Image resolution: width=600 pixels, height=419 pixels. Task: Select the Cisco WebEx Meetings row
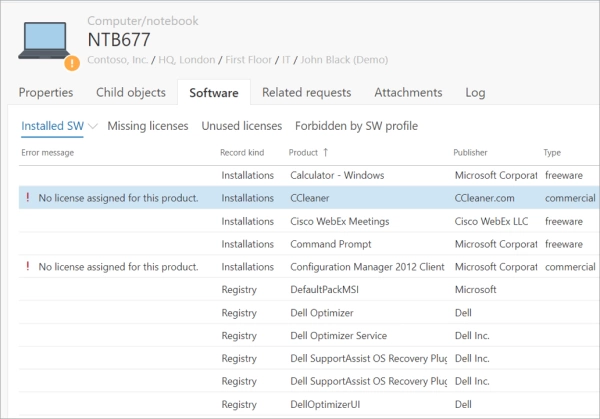[x=309, y=221]
